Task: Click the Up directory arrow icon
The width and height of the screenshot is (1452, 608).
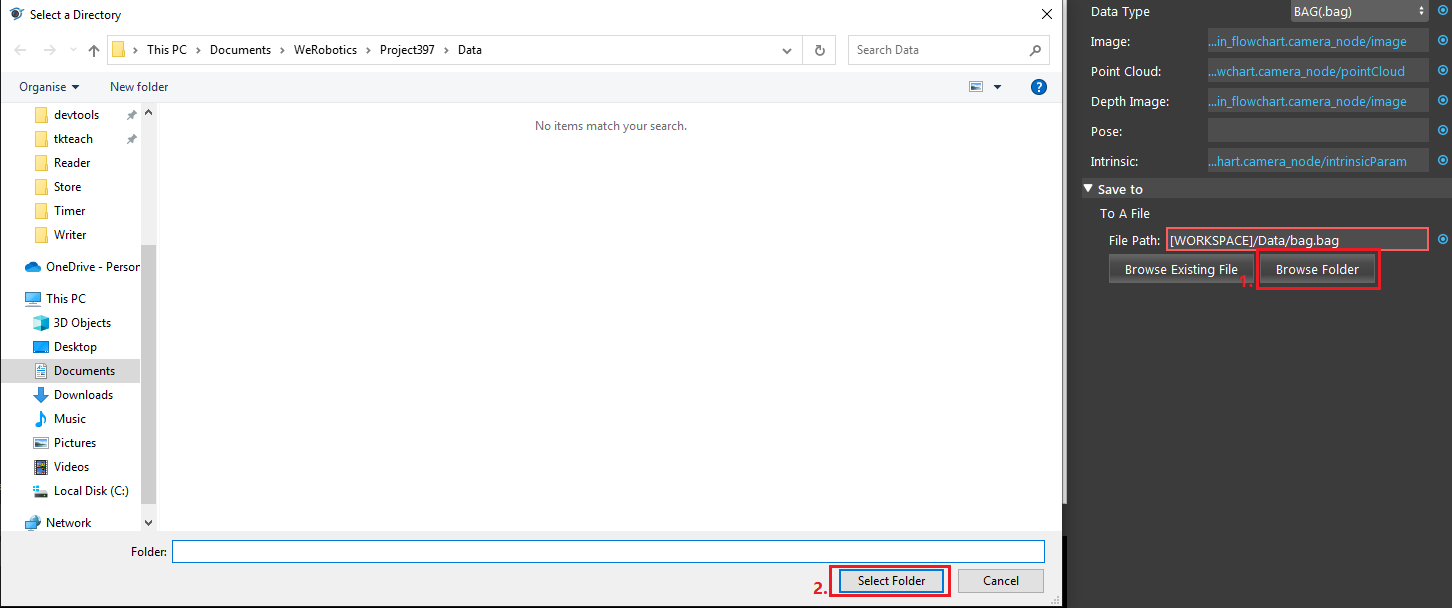Action: tap(94, 50)
